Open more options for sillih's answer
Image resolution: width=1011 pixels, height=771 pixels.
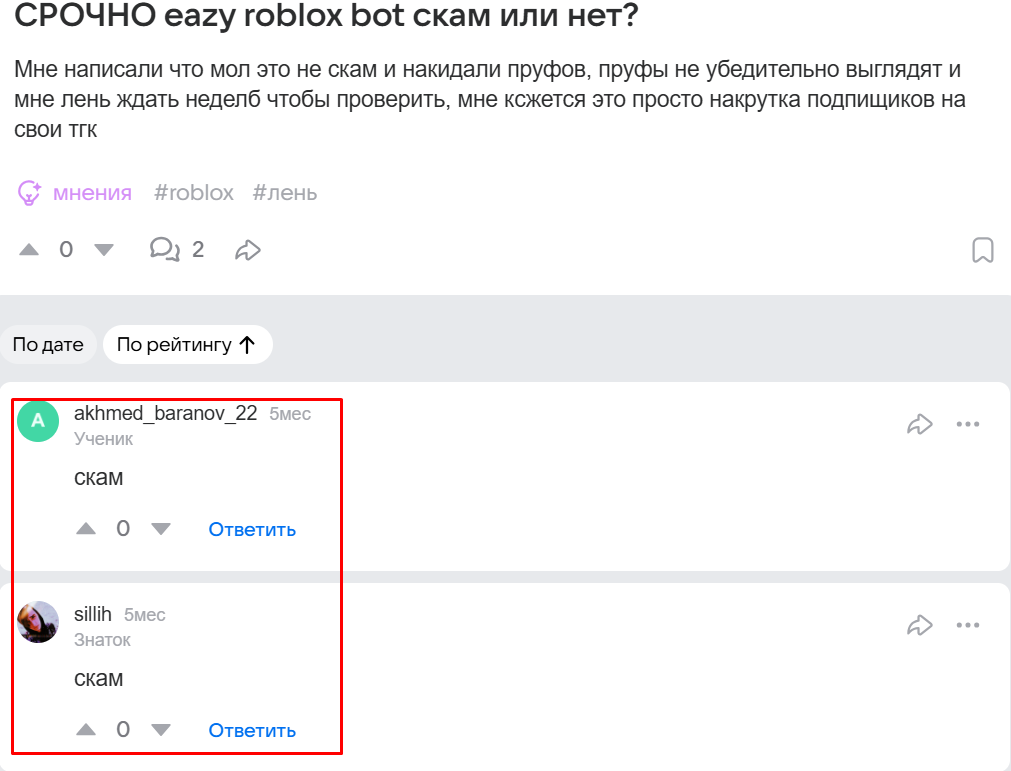(x=967, y=625)
